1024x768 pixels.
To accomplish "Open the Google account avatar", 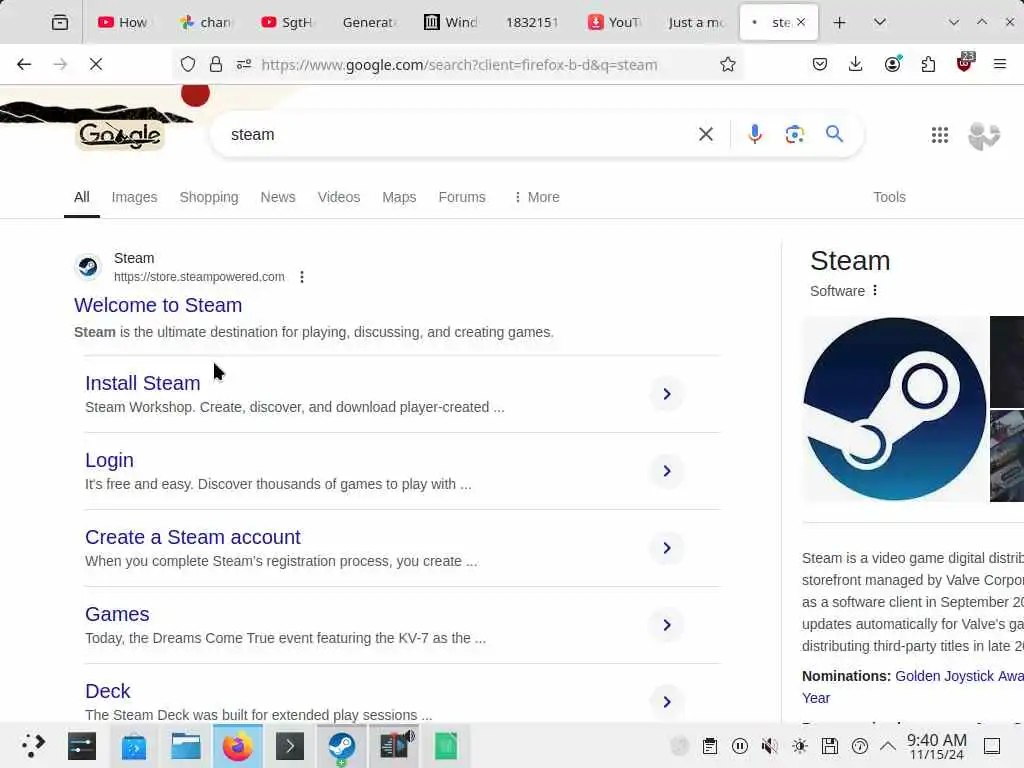I will [x=984, y=135].
